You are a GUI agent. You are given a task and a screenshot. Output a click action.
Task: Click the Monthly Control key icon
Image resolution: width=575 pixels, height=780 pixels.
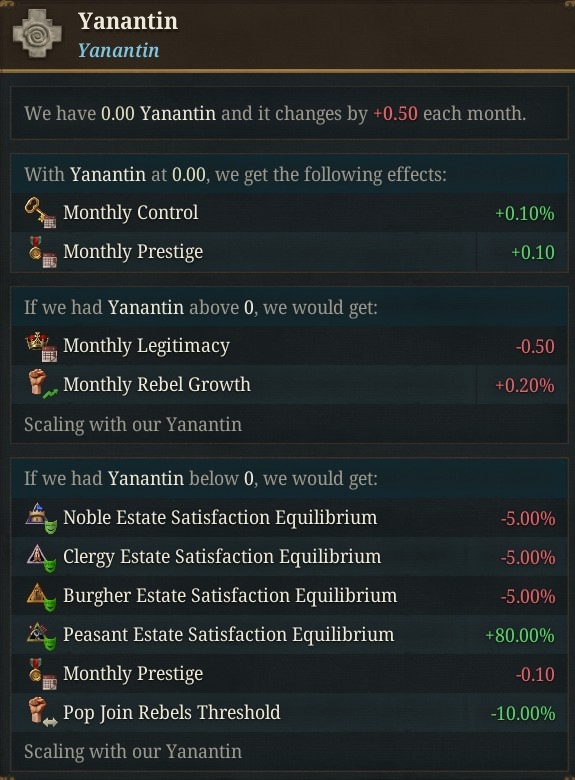[x=40, y=212]
